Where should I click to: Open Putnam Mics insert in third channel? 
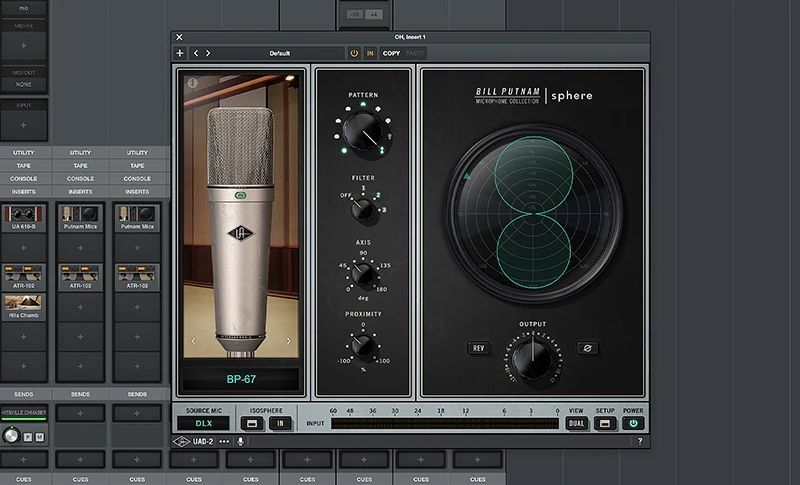tap(137, 218)
